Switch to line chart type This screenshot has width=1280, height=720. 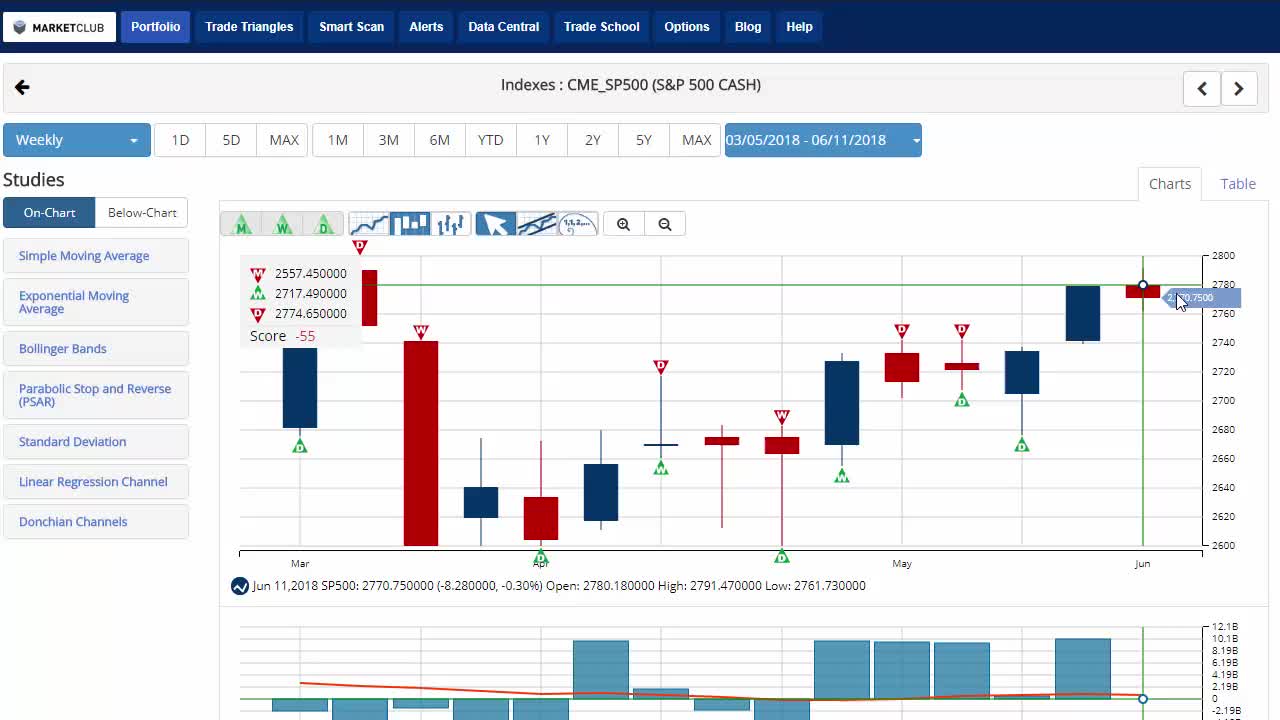(x=368, y=224)
